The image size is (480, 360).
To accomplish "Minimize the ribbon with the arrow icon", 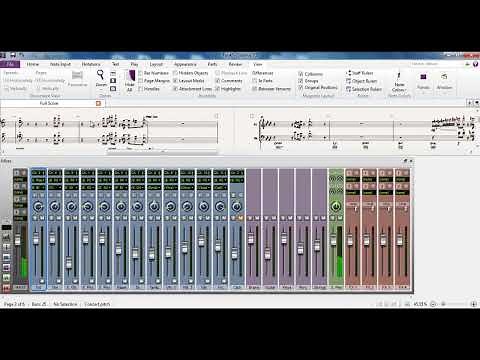I will (x=468, y=64).
